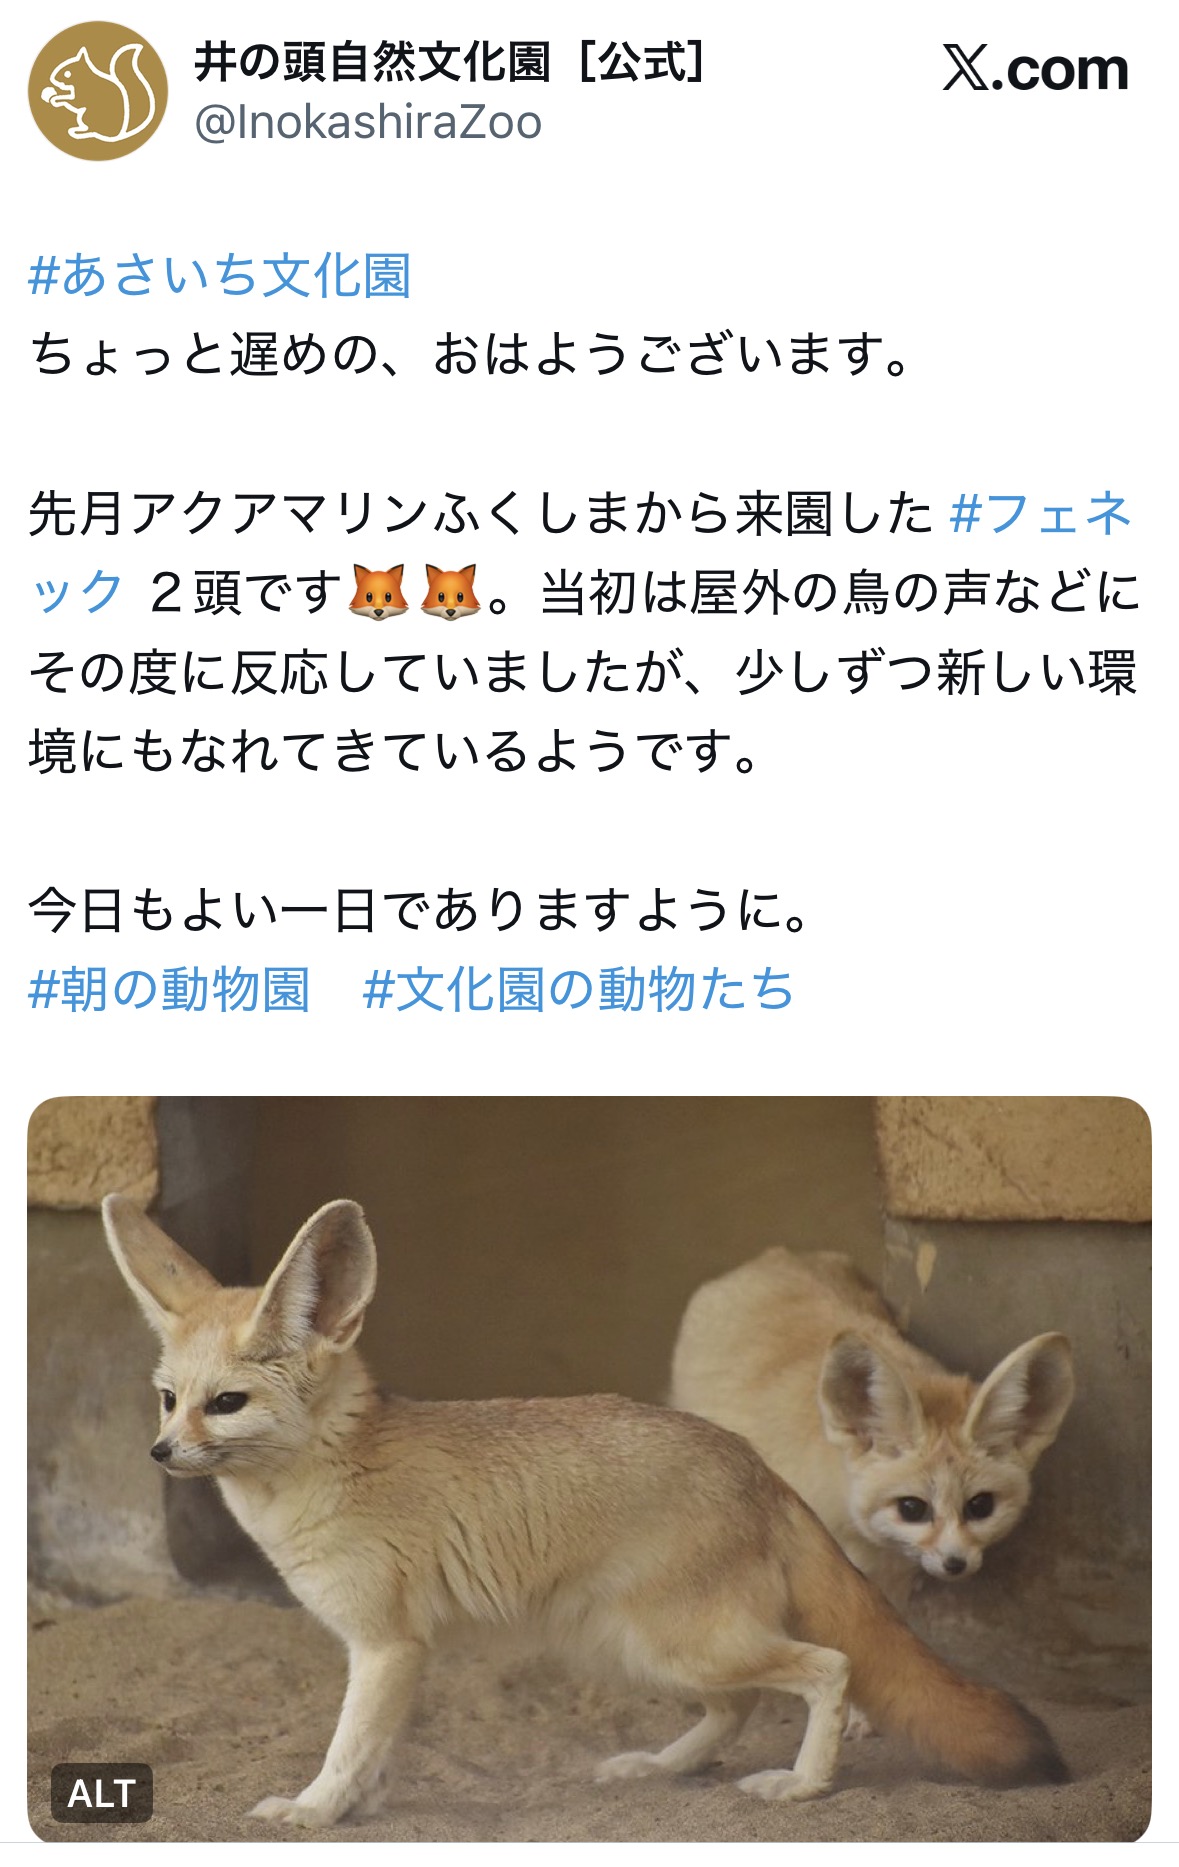Click the closing line 今日もよい一日でありますように
Viewport: 1179px width, 1867px height.
[x=419, y=910]
